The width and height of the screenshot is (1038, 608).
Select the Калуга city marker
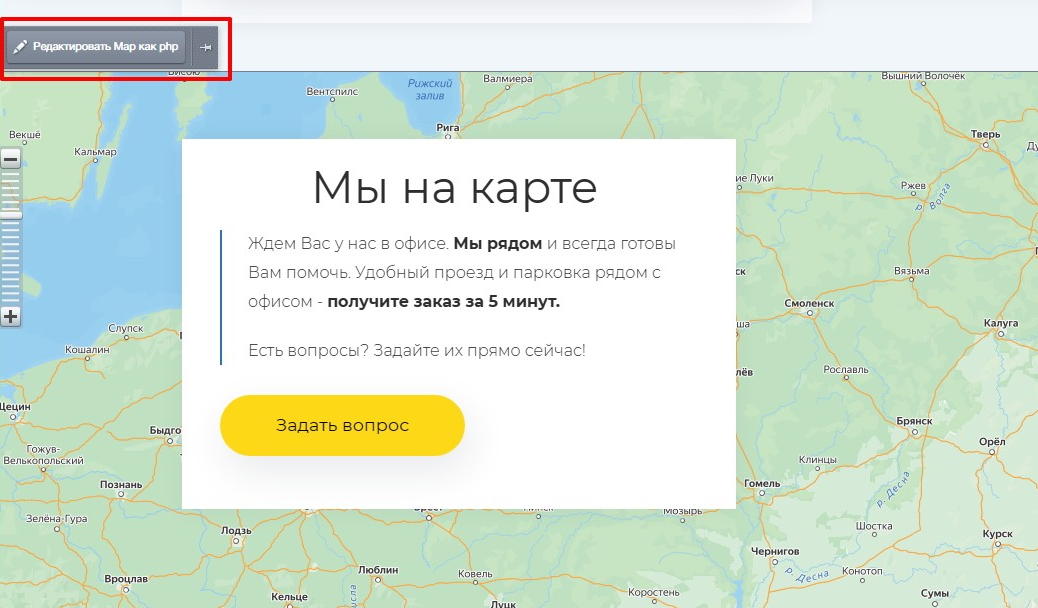(x=1000, y=335)
